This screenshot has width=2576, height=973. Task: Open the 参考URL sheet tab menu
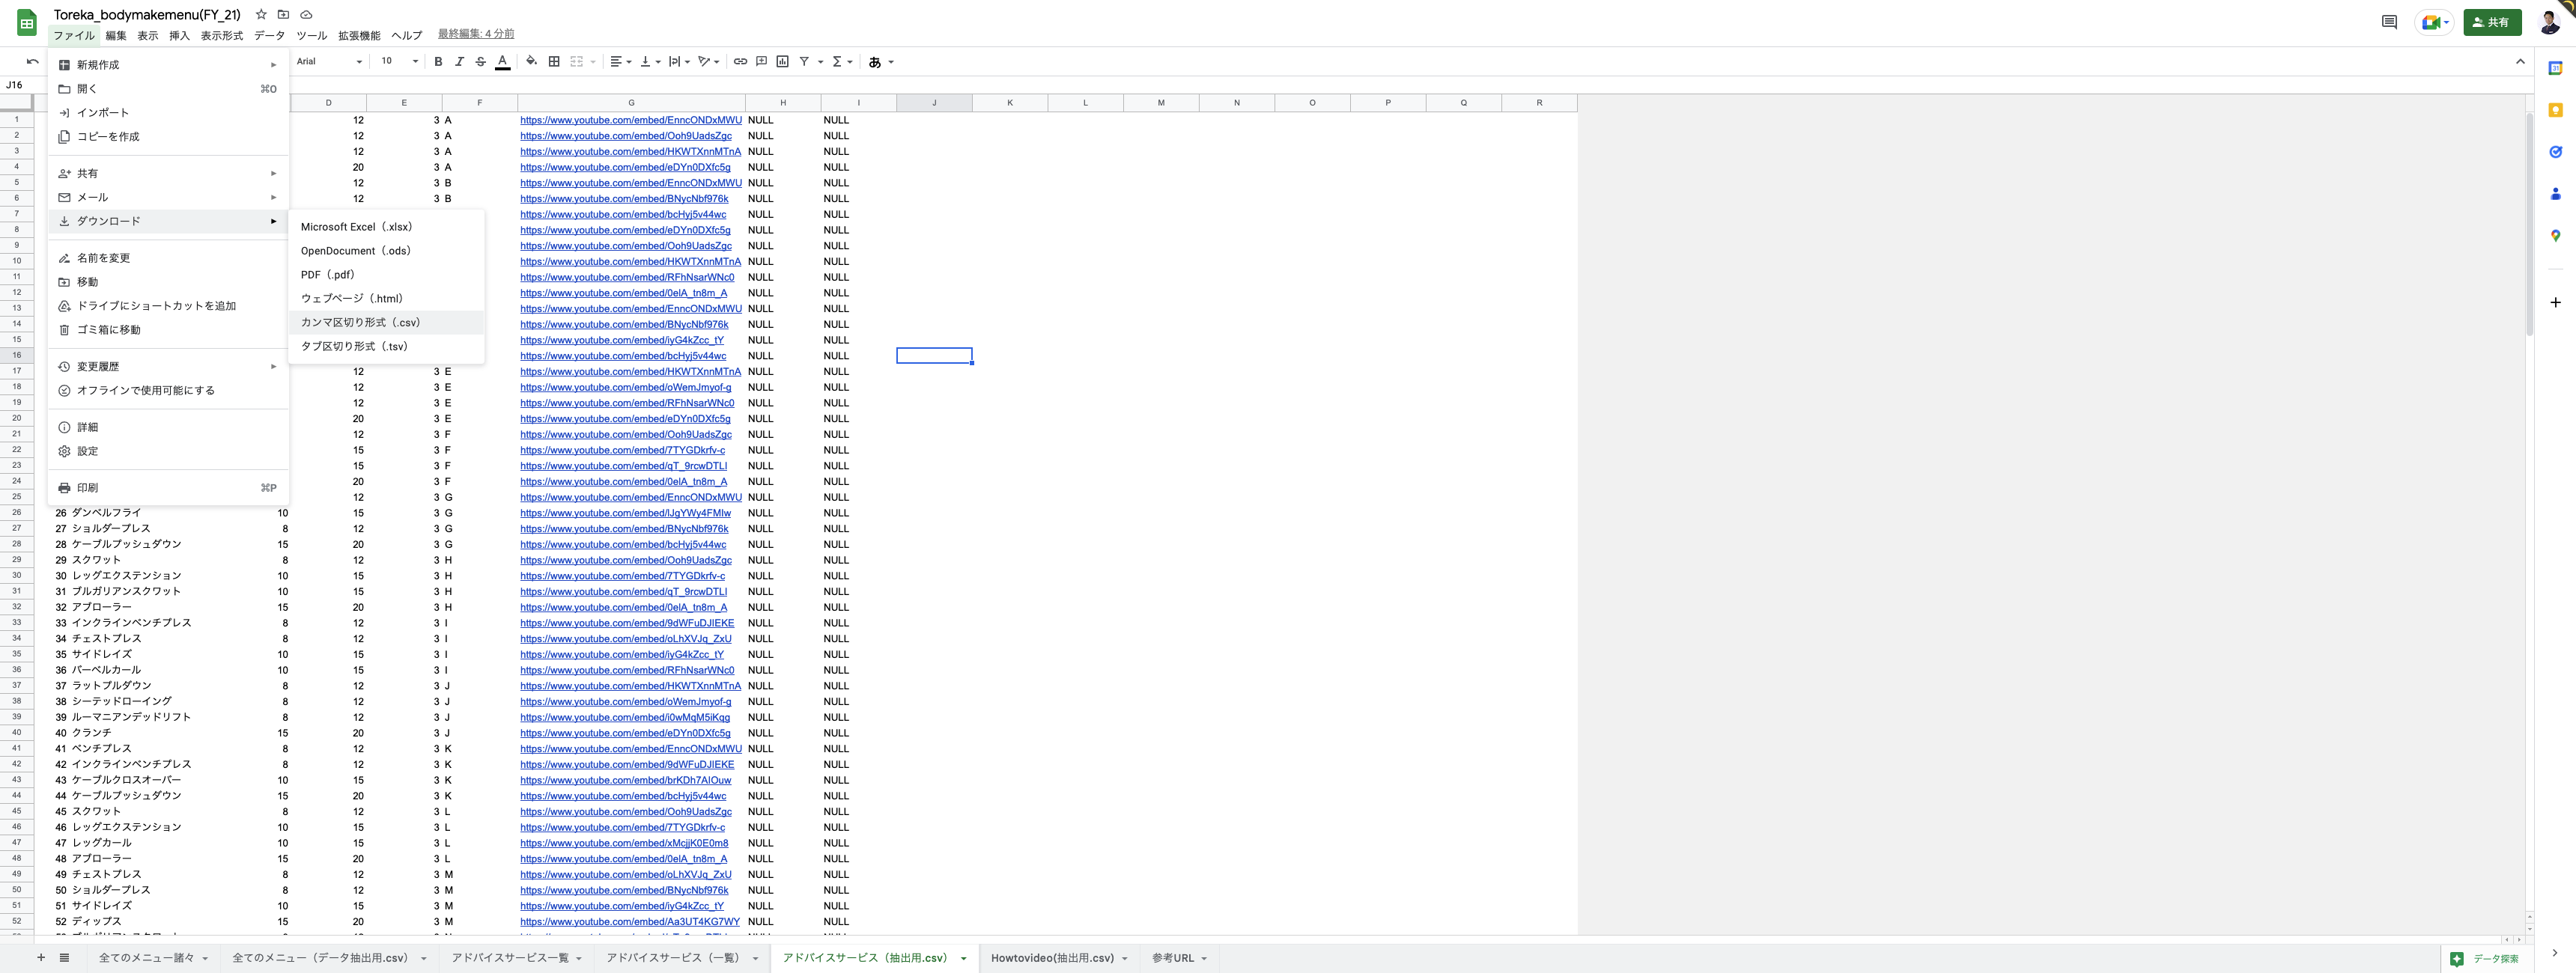tap(1204, 957)
